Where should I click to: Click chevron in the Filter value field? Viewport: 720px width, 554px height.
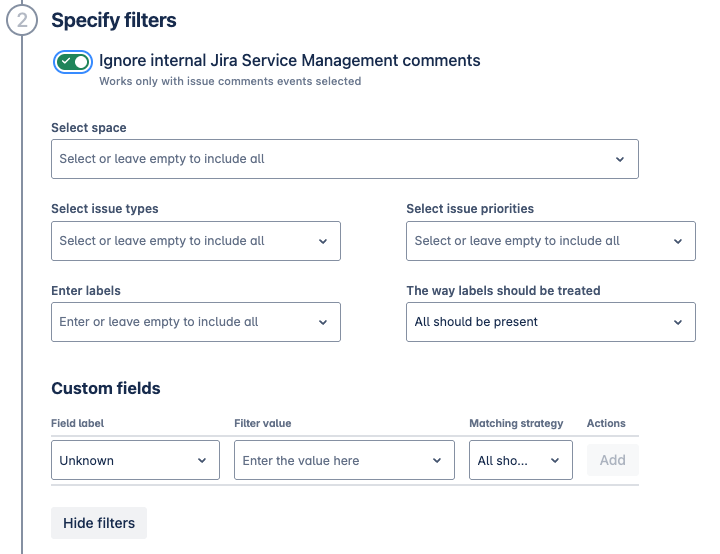coord(437,460)
